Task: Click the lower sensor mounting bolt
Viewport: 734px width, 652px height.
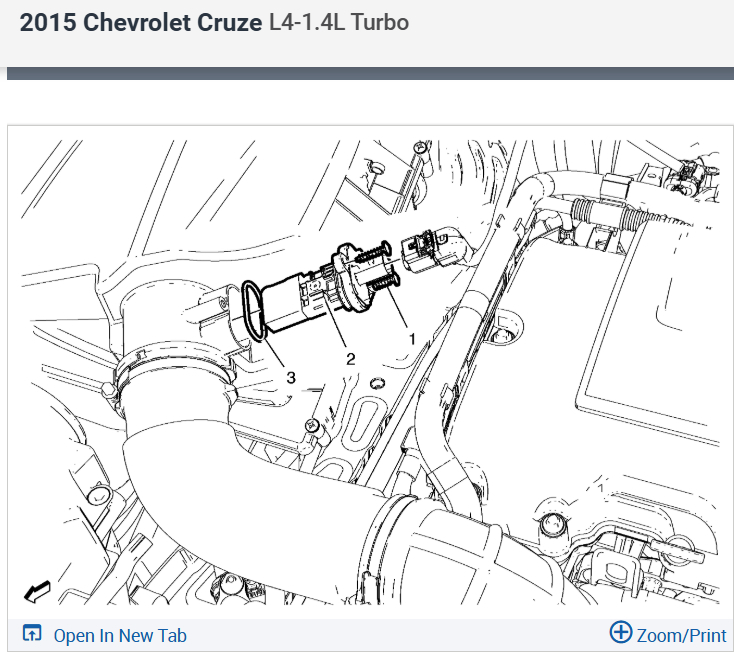Action: click(x=383, y=283)
